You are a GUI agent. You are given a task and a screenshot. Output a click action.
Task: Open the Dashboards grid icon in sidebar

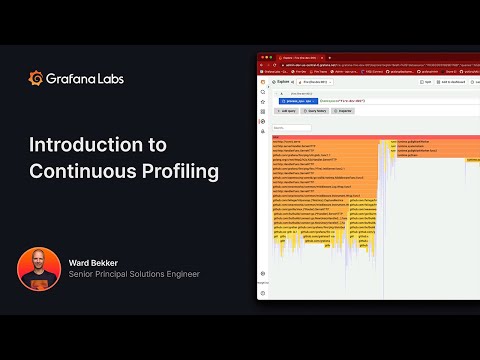[263, 111]
